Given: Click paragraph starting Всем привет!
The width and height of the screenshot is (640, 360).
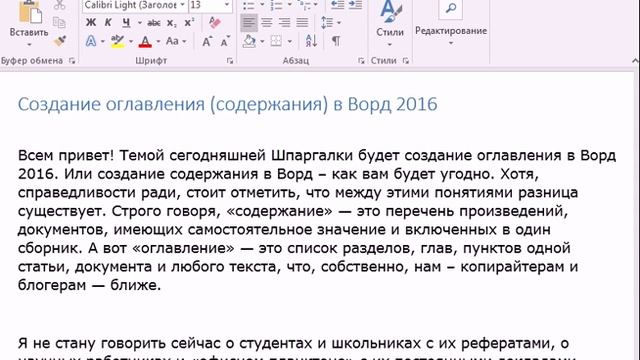Looking at the screenshot, I should tap(317, 220).
